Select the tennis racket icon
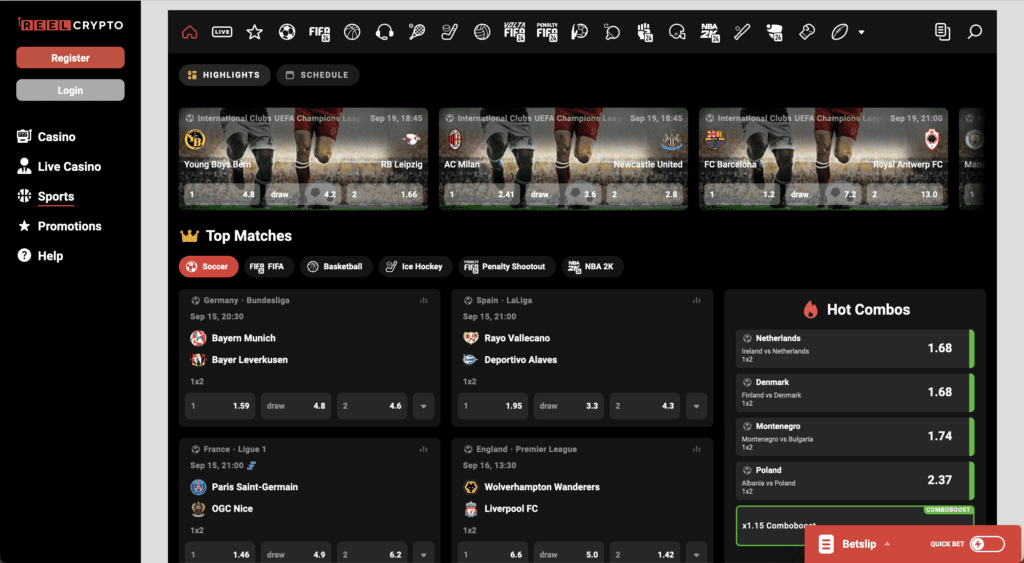The image size is (1024, 563). (417, 31)
